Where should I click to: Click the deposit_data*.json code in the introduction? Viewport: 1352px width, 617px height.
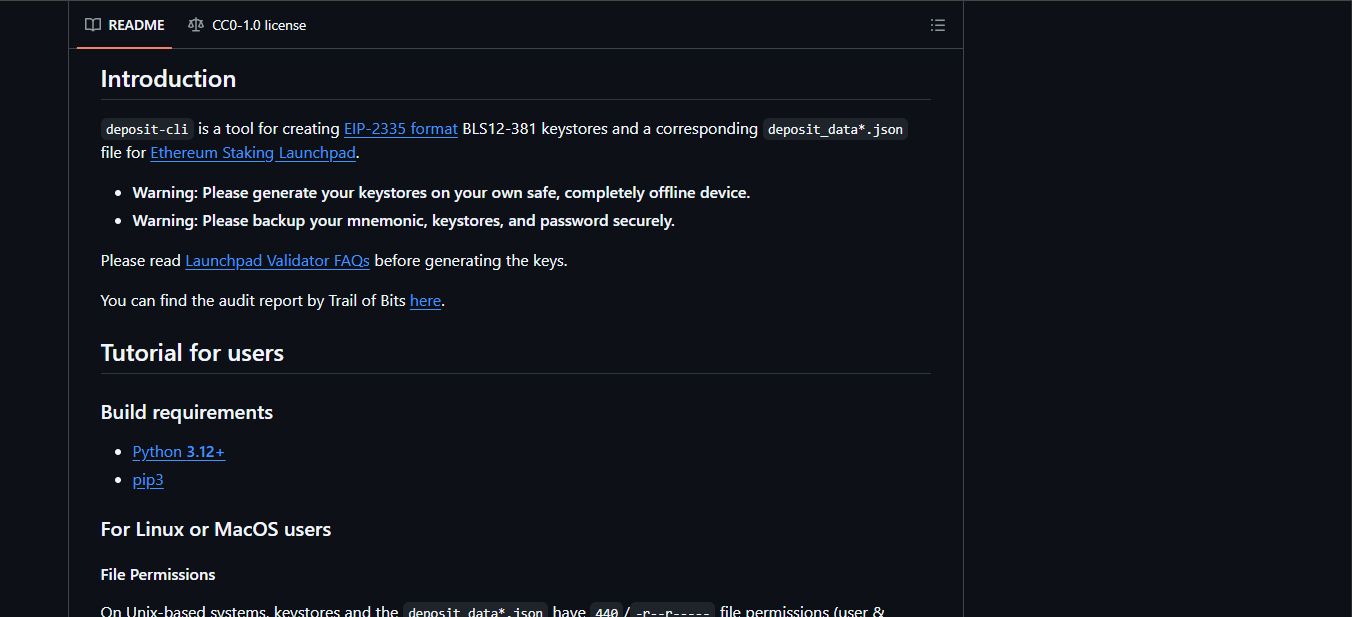point(835,129)
